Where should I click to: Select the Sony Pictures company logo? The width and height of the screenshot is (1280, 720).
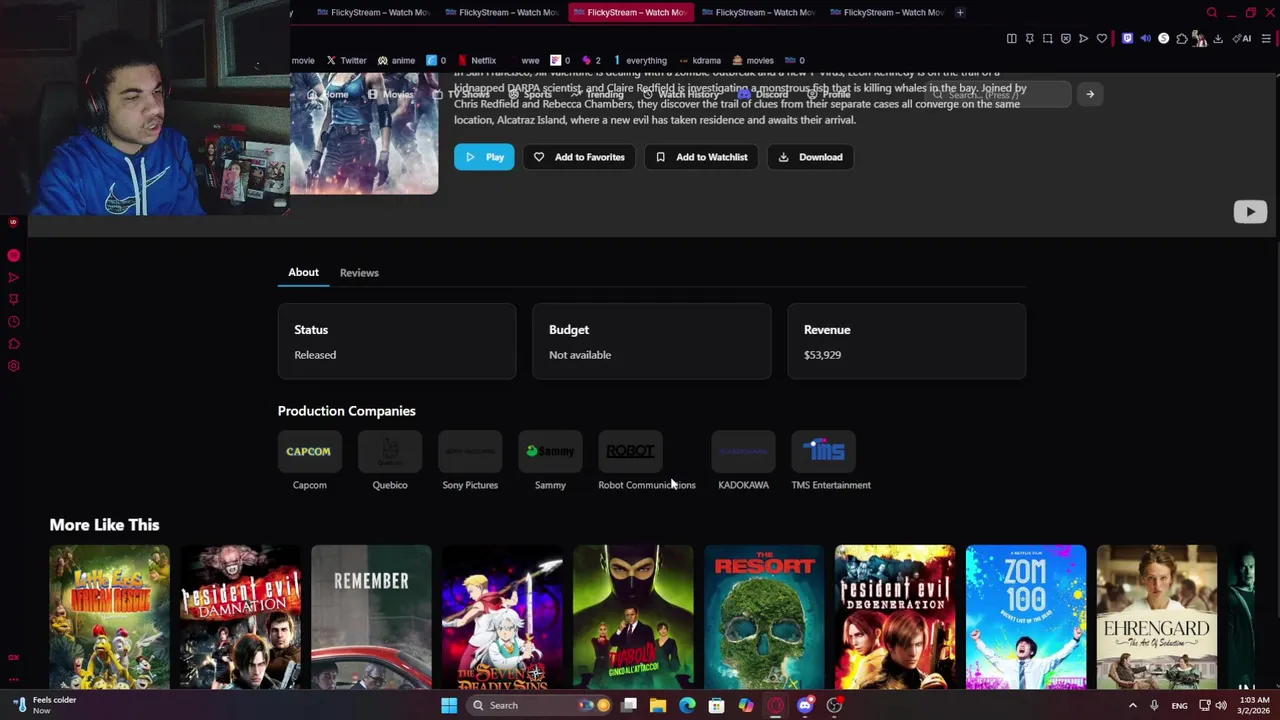pos(470,452)
